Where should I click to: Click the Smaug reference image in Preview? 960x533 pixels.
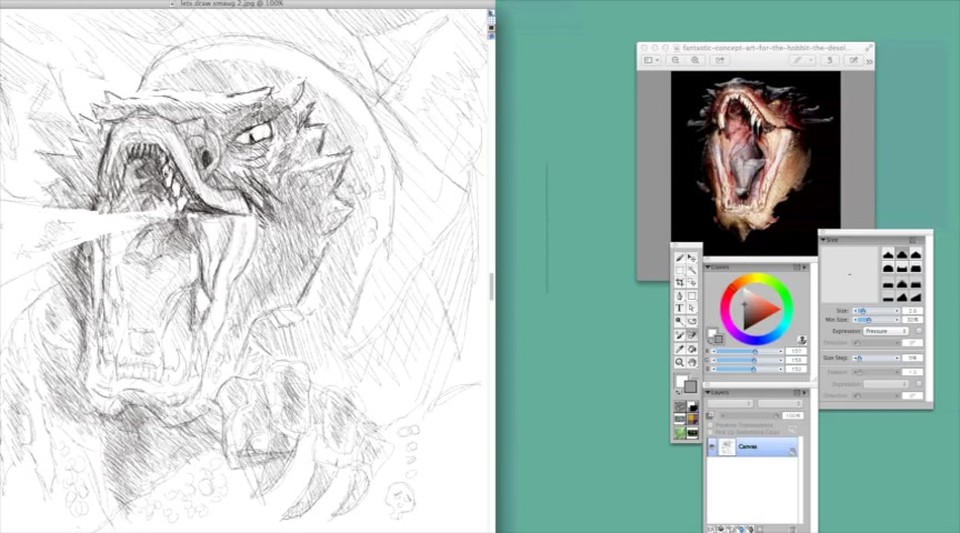point(756,162)
